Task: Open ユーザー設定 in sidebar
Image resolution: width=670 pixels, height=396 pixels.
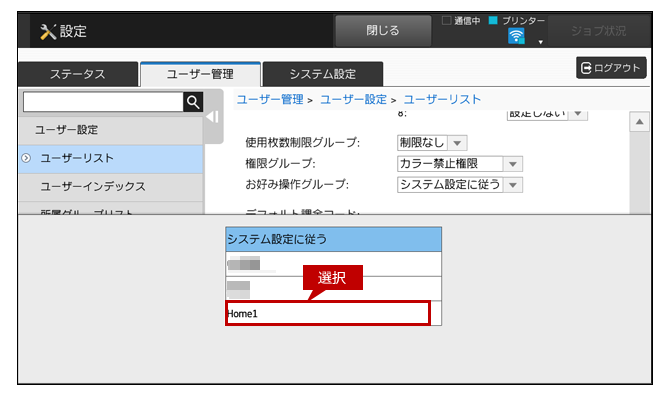Action: tap(111, 130)
